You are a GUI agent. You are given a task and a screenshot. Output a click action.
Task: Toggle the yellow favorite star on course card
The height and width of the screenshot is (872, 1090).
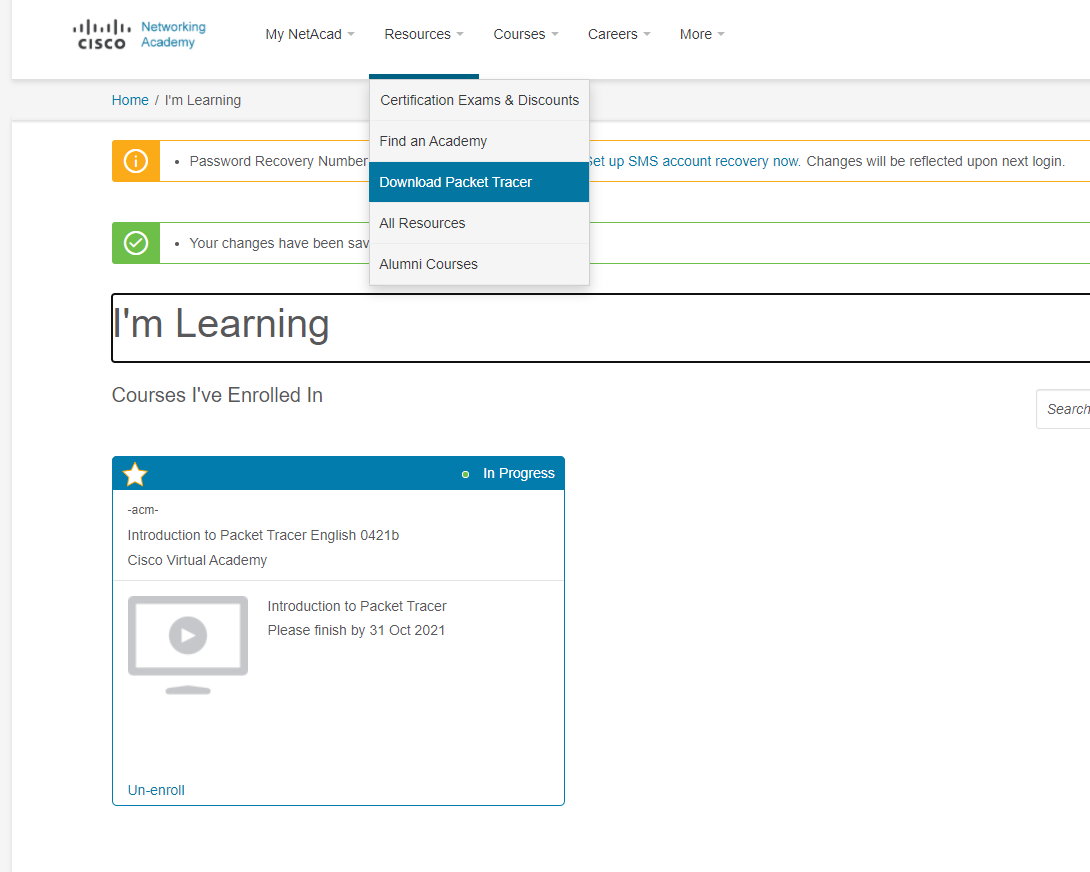pos(135,475)
